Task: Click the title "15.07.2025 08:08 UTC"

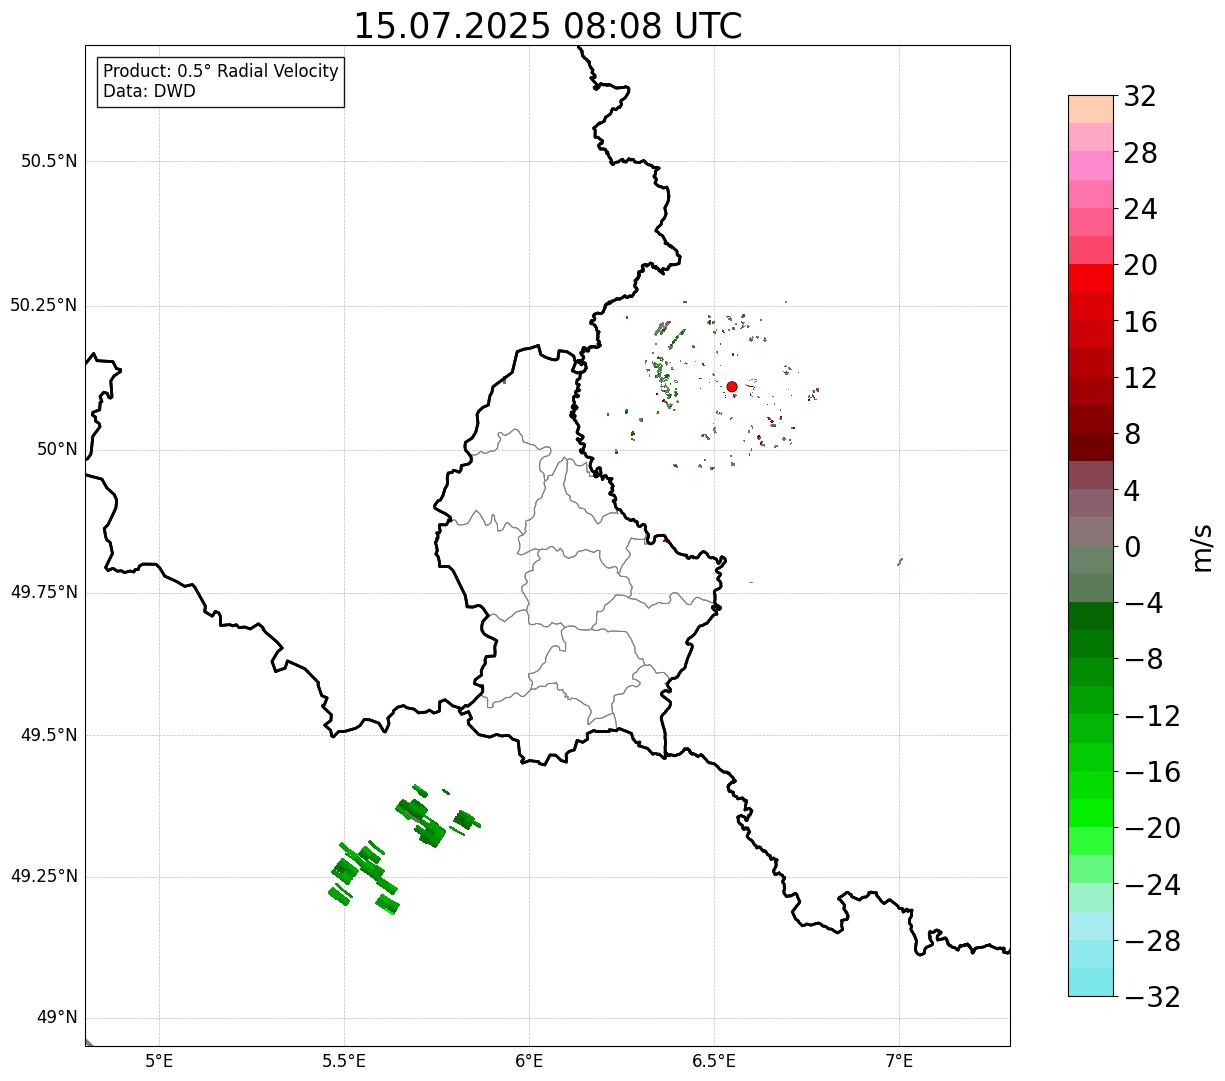Action: coord(548,26)
